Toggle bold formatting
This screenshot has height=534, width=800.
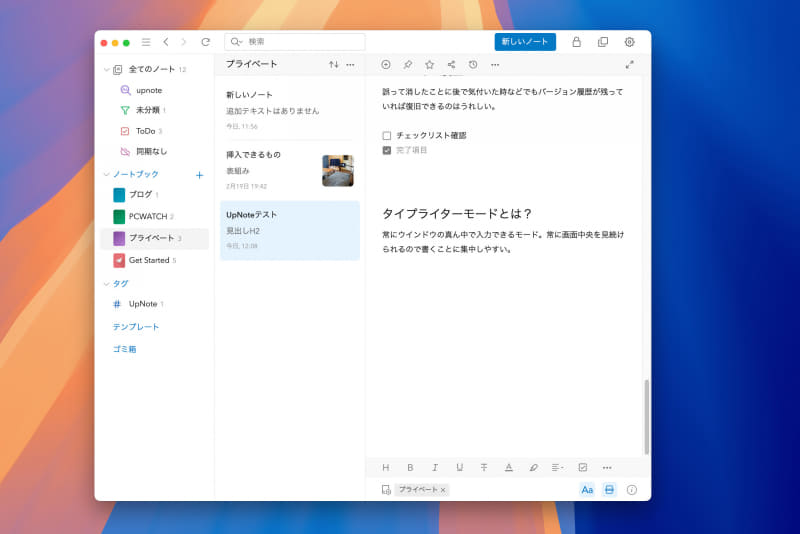(410, 467)
